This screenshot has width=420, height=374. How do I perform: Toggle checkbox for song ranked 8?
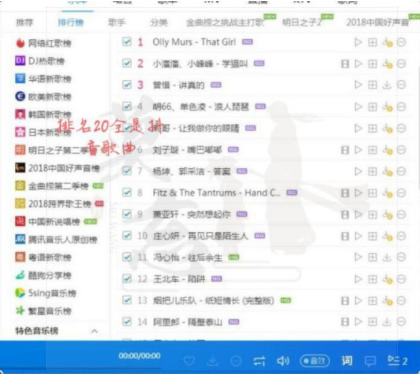tap(127, 193)
